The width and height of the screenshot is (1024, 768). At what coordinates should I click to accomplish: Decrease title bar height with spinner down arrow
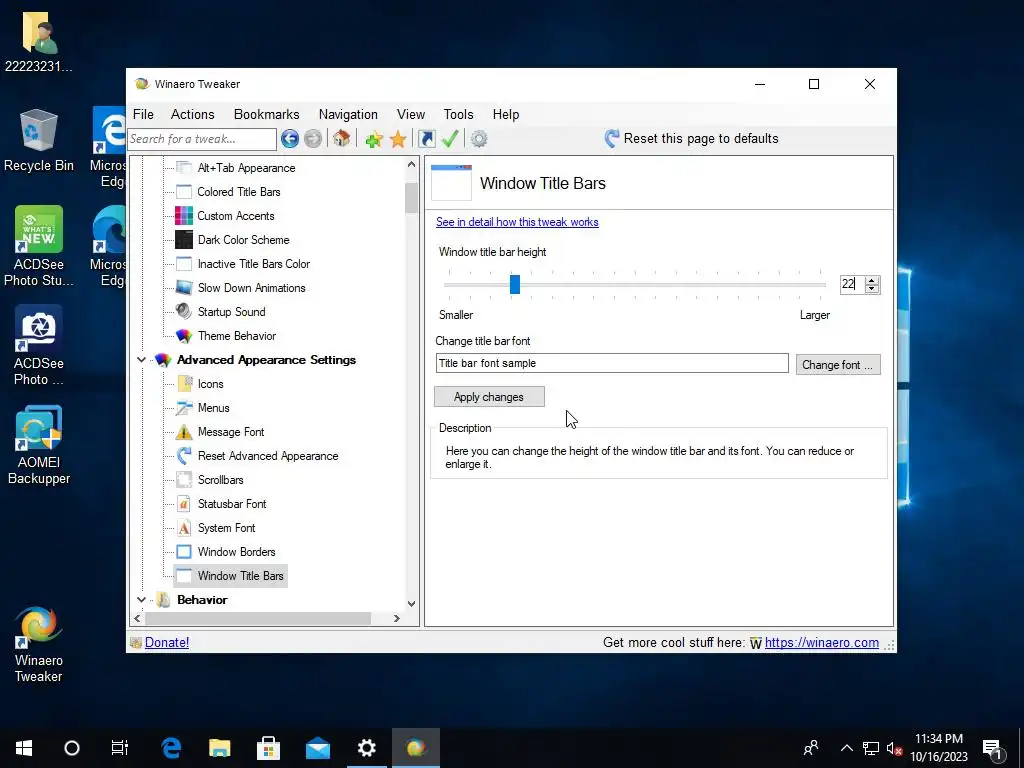(x=872, y=289)
